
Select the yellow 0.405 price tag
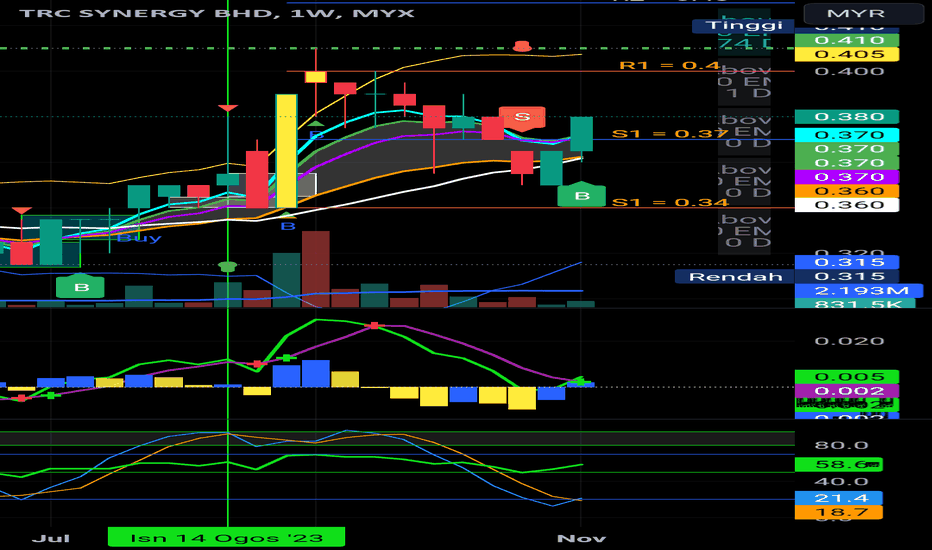[847, 54]
